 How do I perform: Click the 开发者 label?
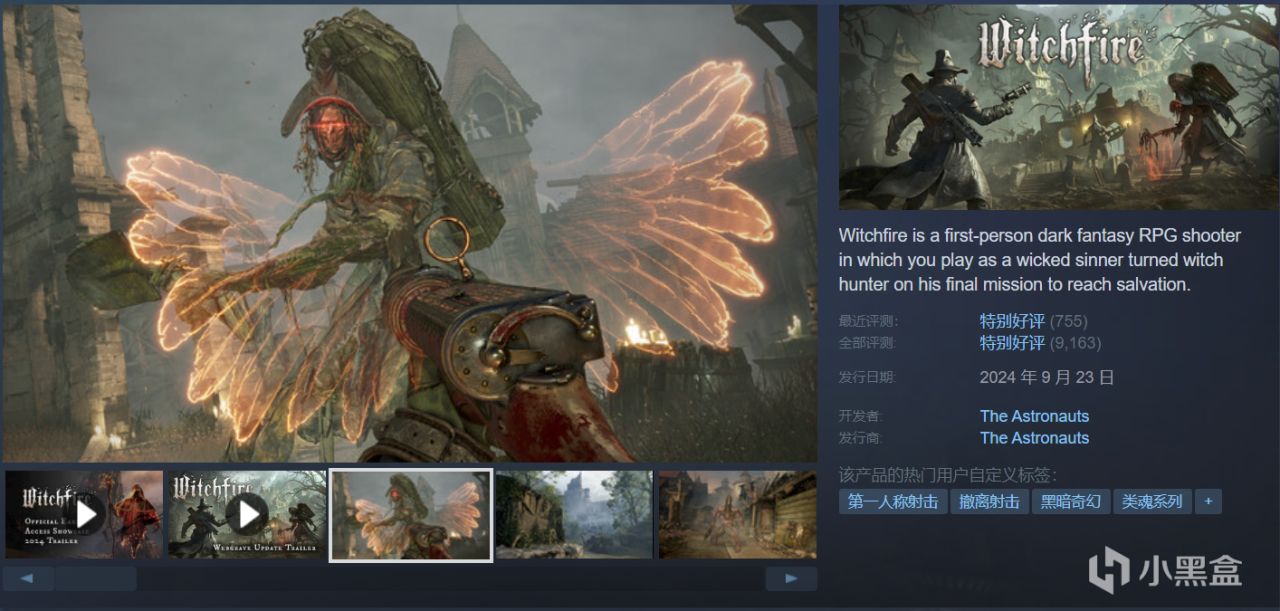pyautogui.click(x=861, y=416)
